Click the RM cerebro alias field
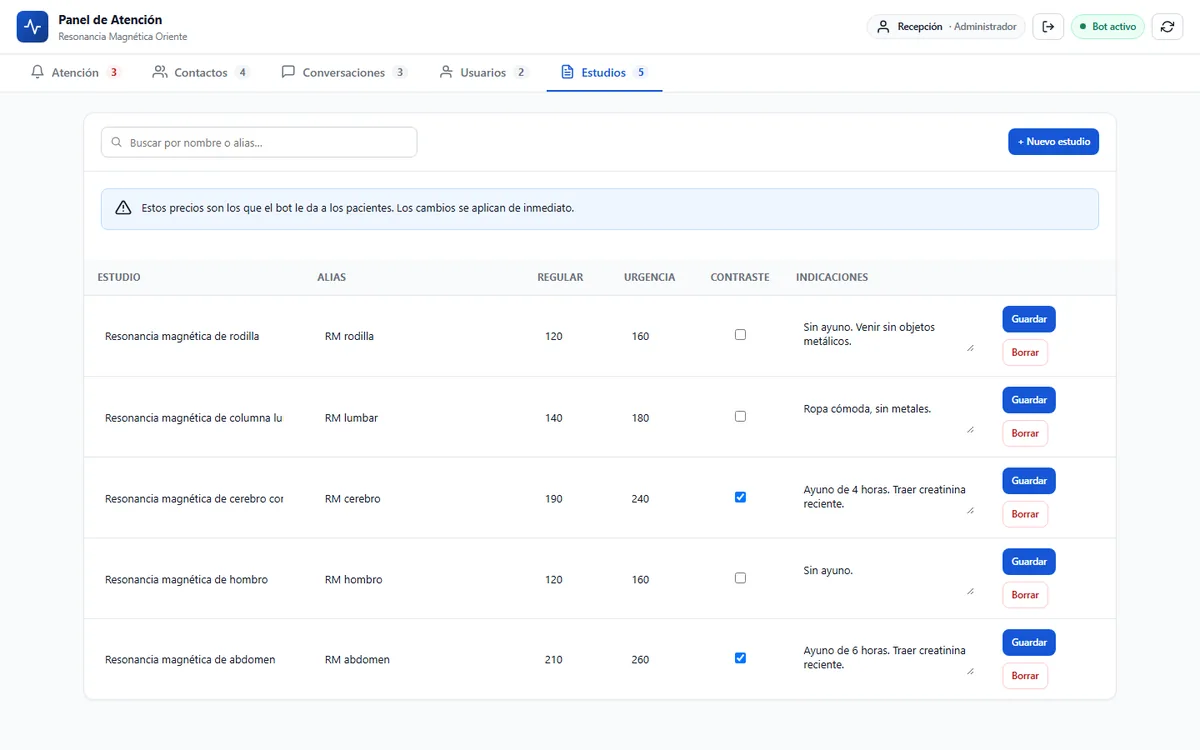 (416, 499)
